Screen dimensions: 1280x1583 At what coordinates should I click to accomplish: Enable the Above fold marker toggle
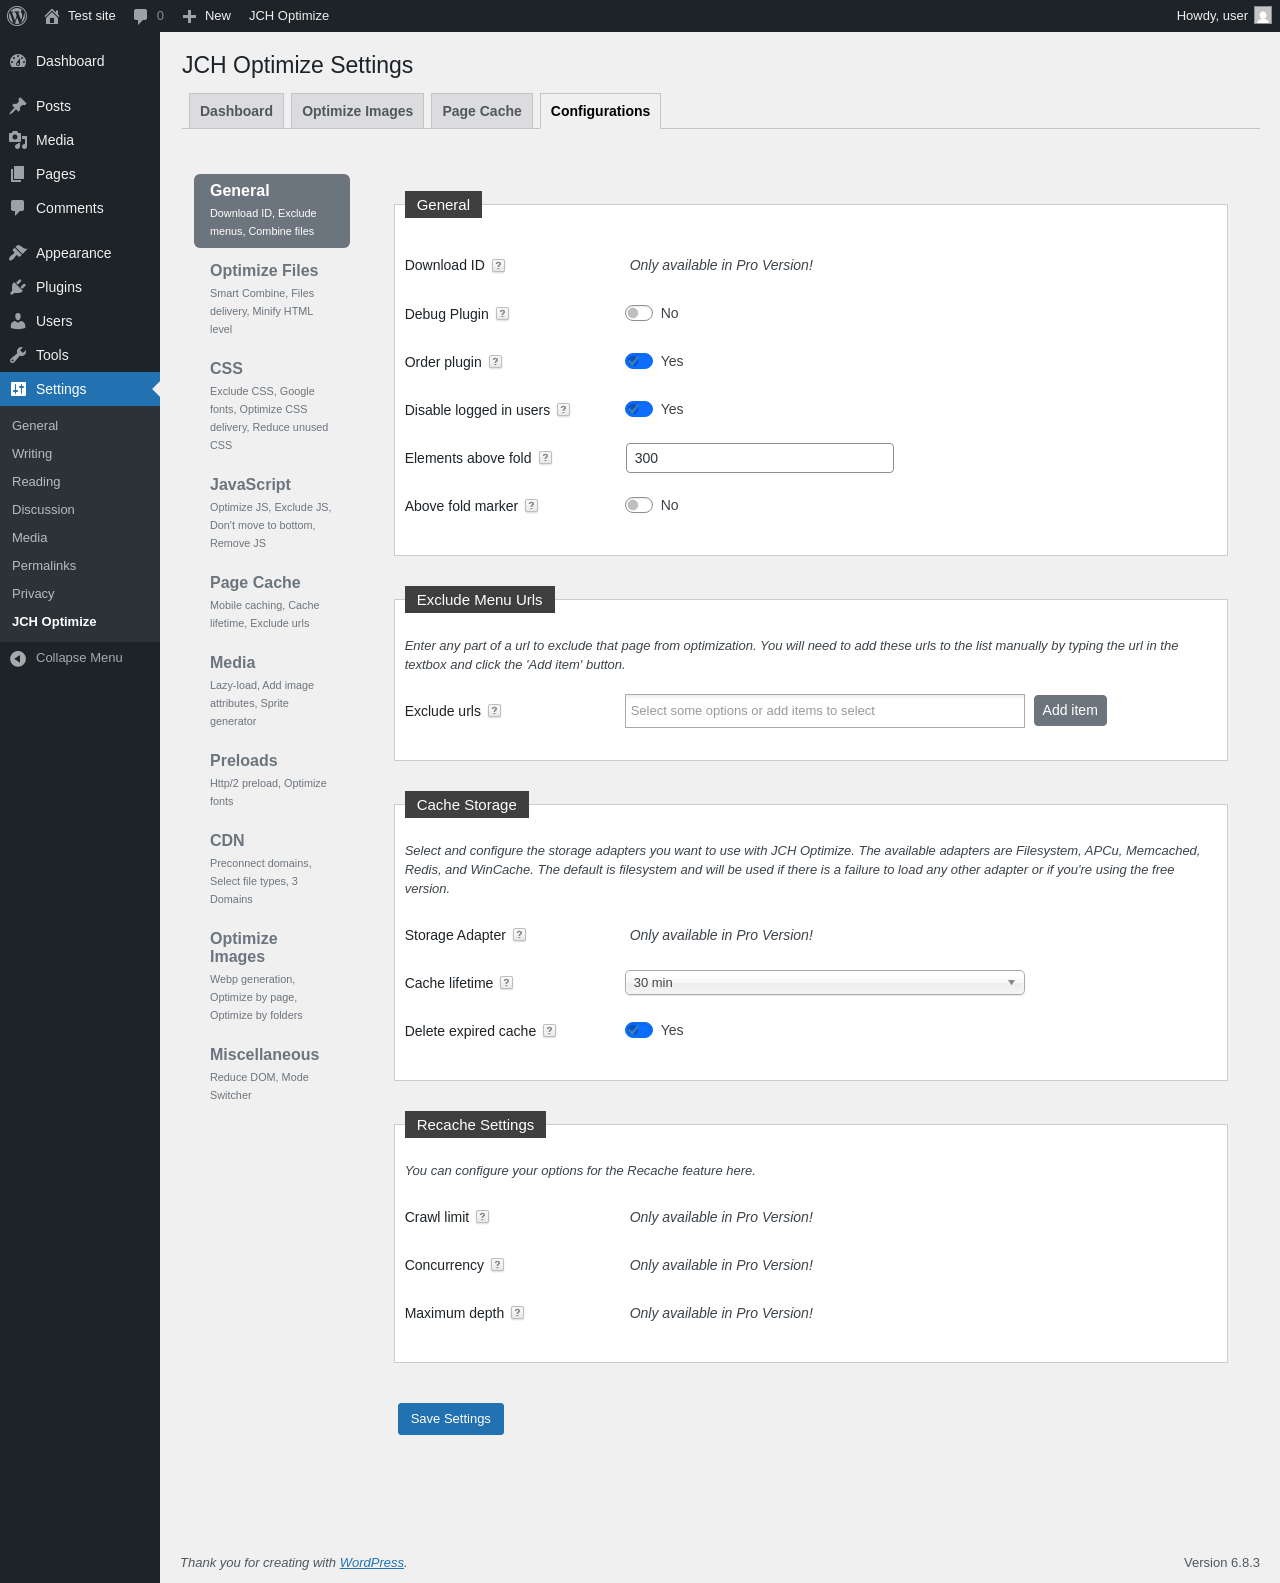point(639,505)
